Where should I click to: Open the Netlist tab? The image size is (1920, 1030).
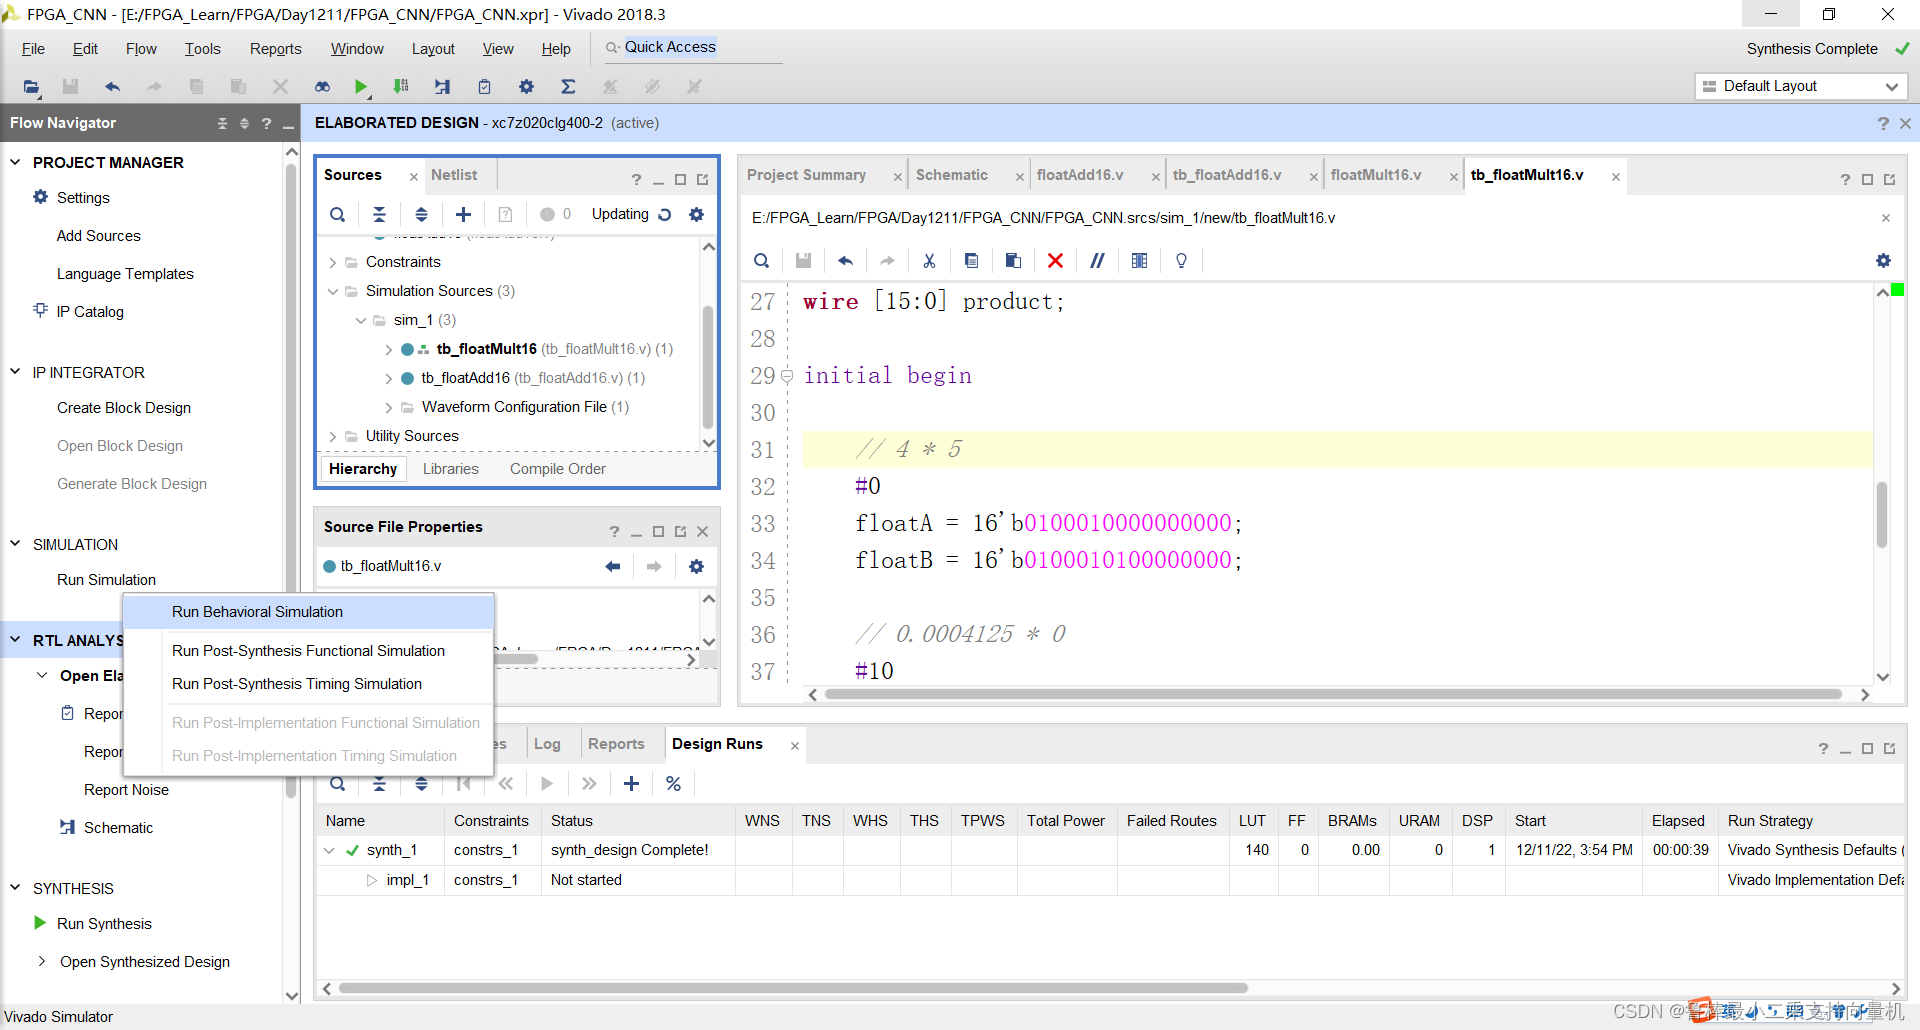tap(454, 175)
